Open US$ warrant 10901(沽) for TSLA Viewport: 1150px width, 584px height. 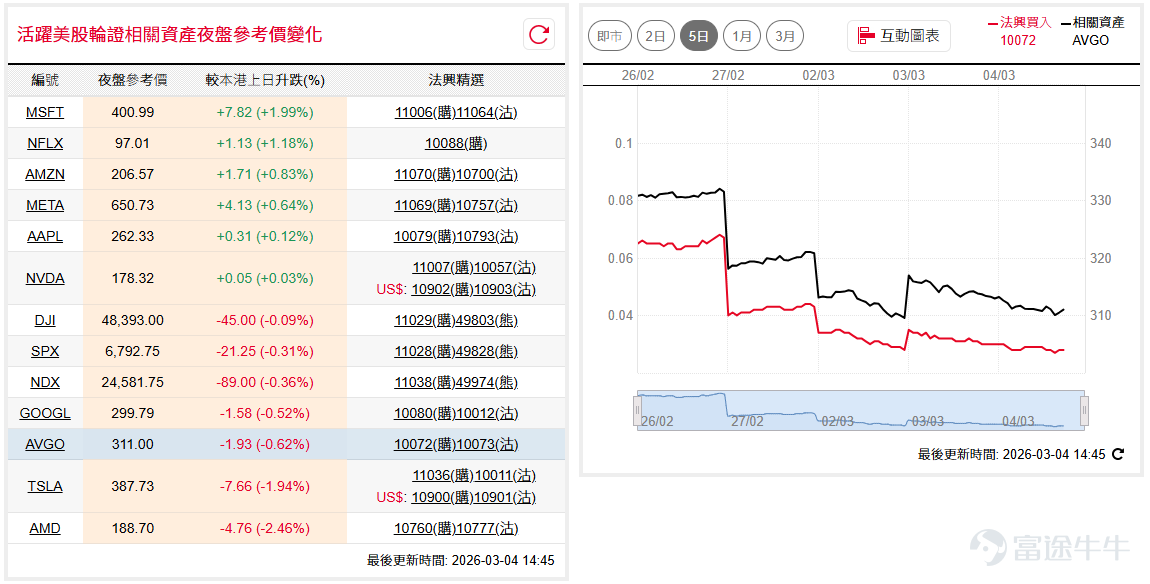(x=505, y=497)
